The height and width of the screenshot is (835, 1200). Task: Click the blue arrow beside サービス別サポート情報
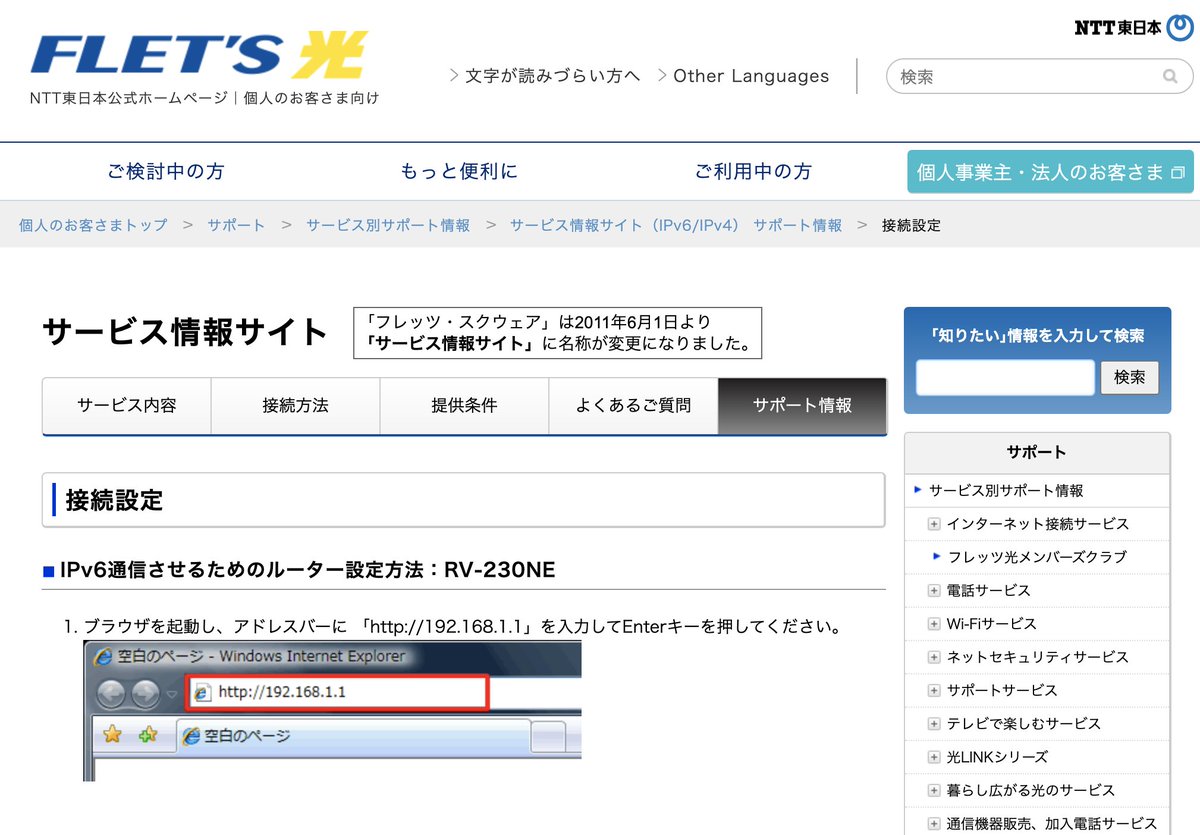coord(918,490)
